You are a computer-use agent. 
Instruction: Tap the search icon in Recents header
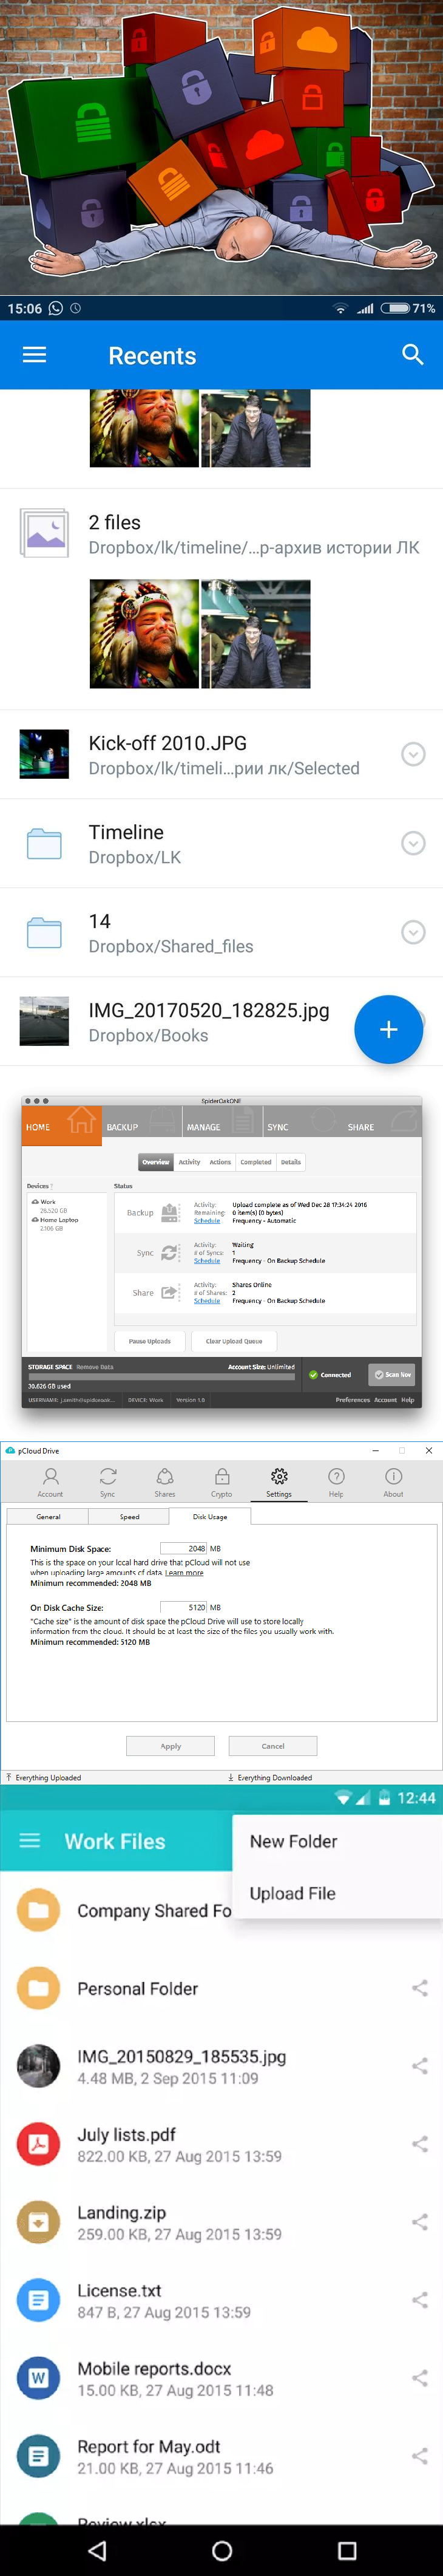pyautogui.click(x=412, y=355)
